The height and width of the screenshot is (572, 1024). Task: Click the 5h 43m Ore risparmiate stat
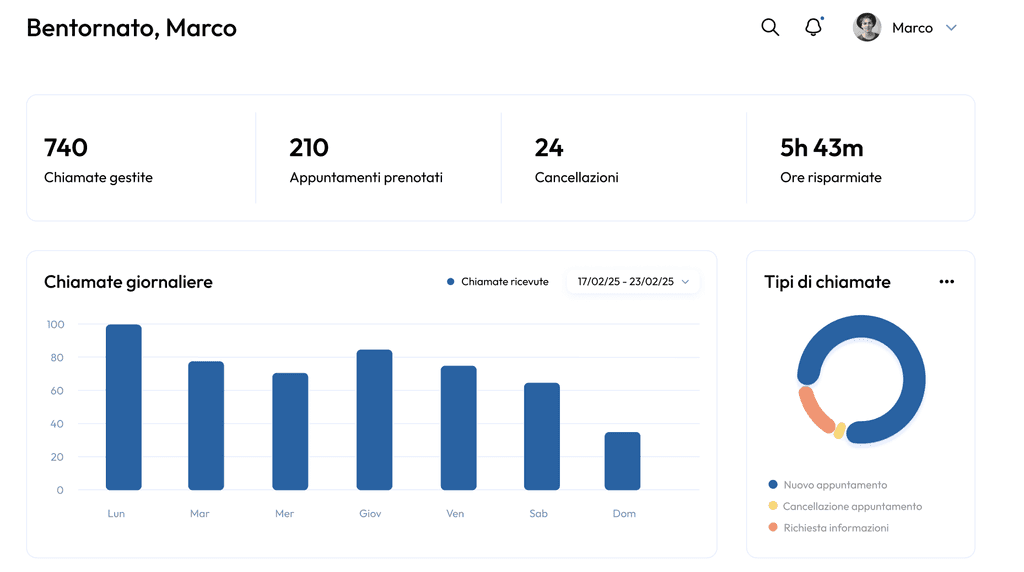(831, 160)
